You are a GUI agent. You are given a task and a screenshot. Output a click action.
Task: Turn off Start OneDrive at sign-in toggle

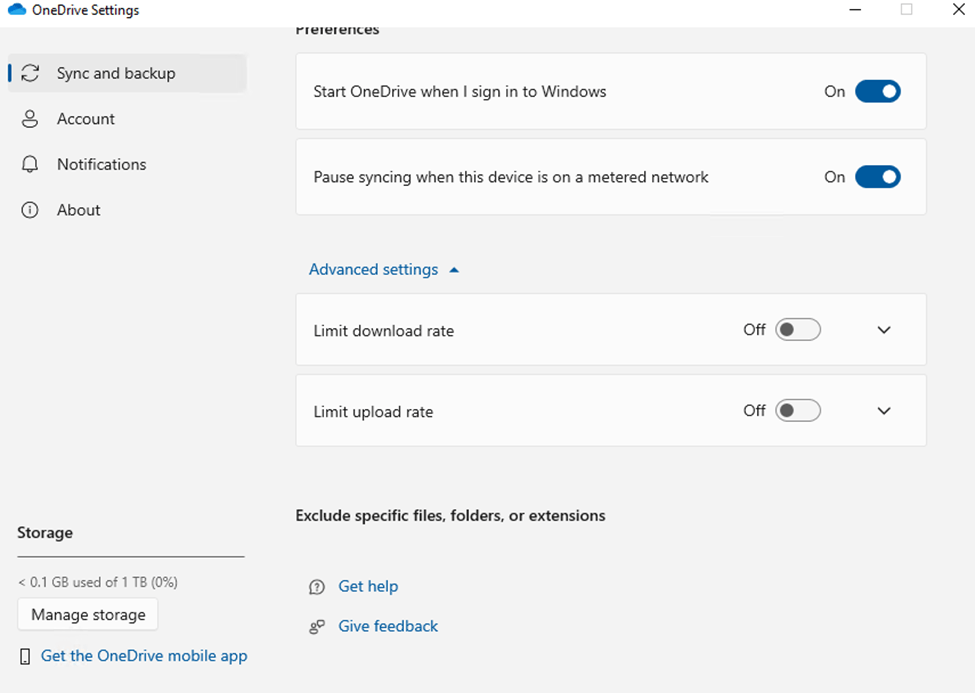coord(877,91)
